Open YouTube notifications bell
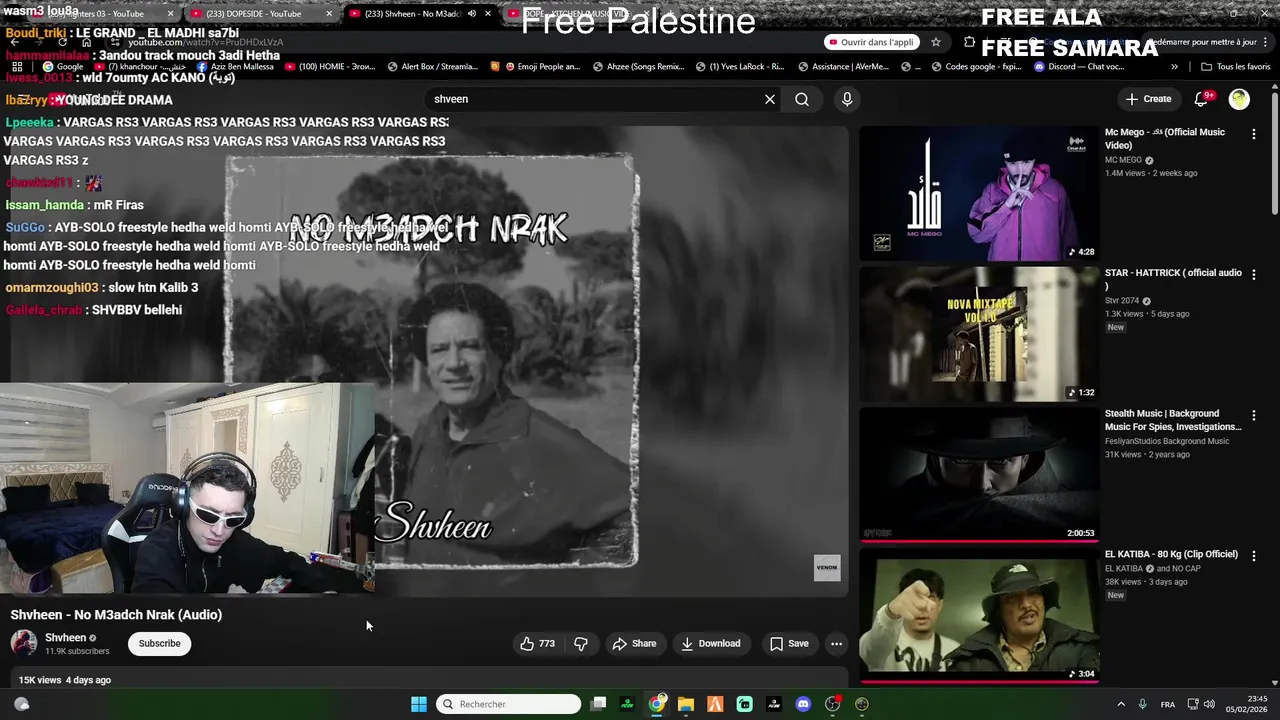This screenshot has width=1280, height=720. (x=1202, y=99)
